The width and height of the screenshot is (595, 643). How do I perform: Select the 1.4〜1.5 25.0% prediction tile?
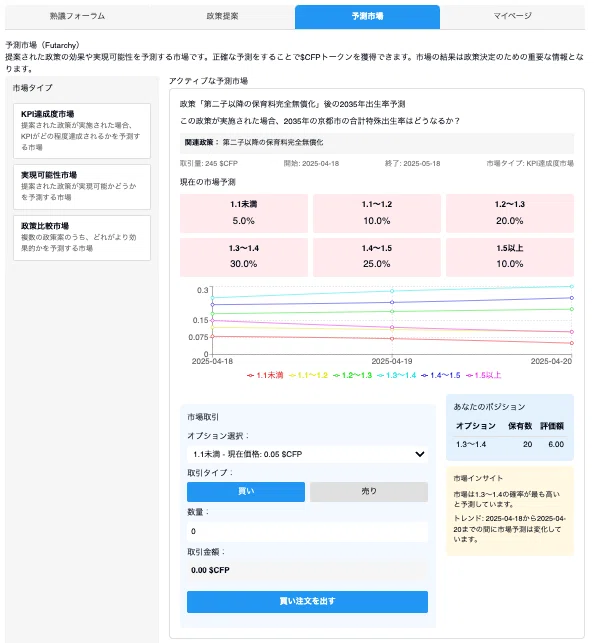pyautogui.click(x=377, y=257)
